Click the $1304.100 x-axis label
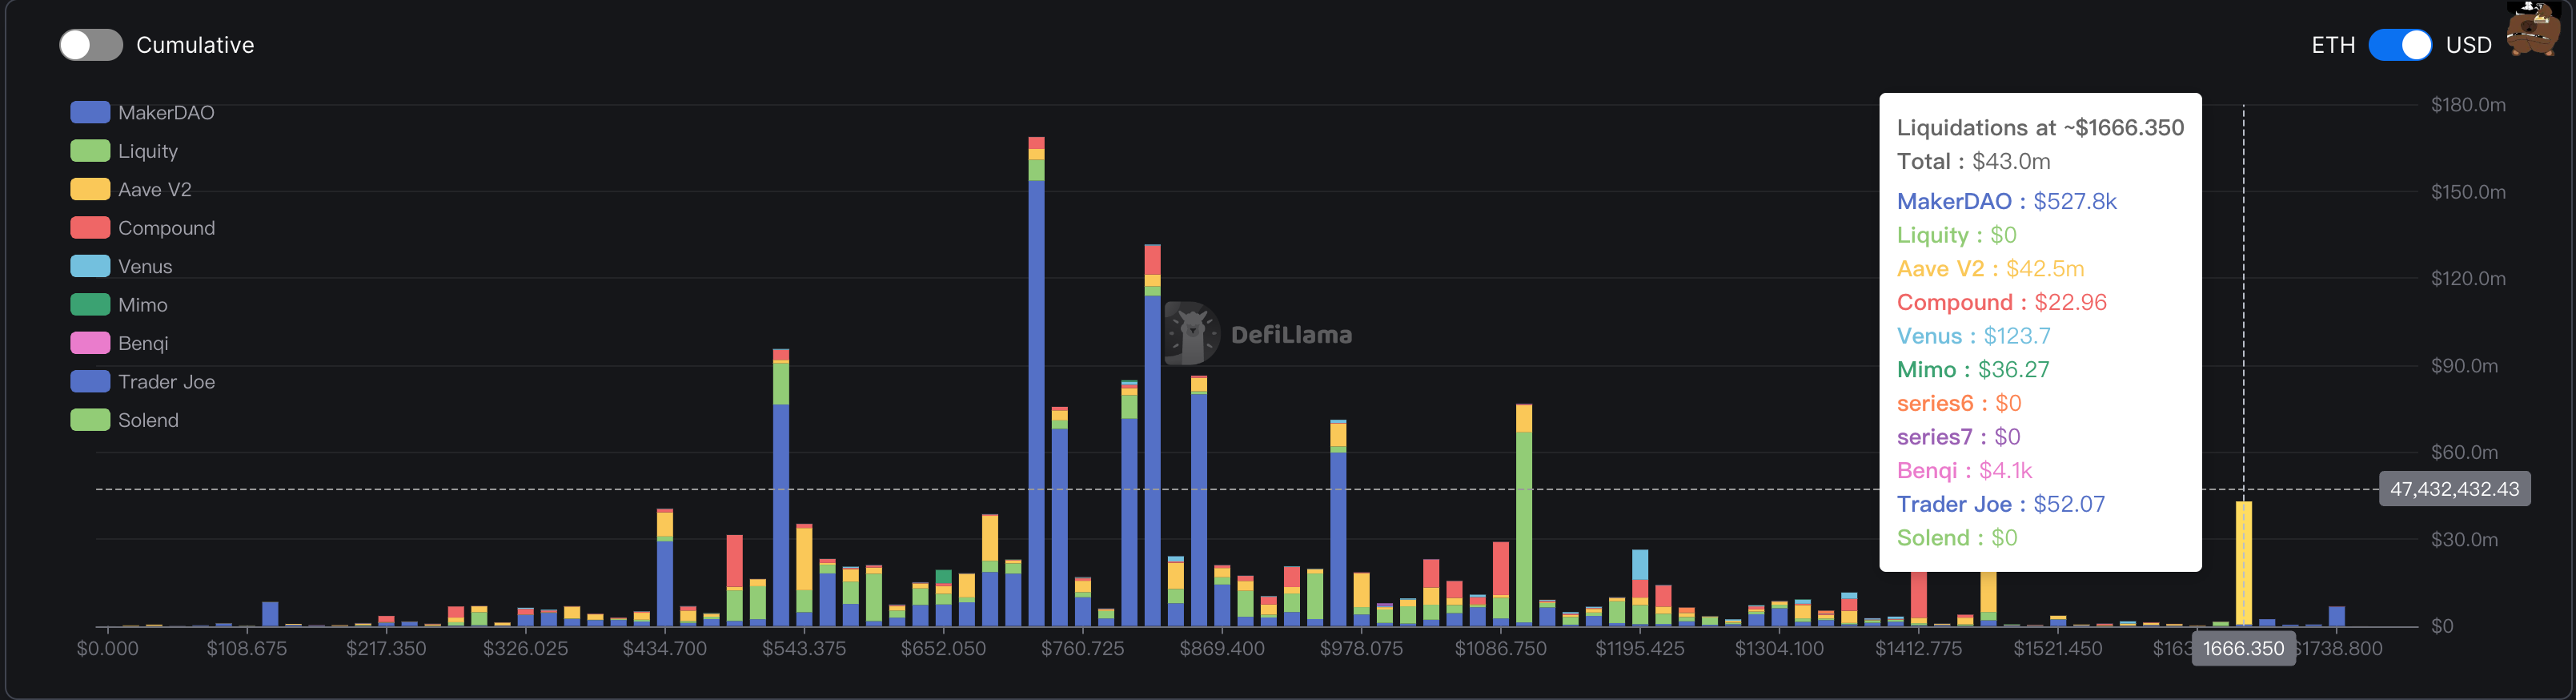Image resolution: width=2576 pixels, height=700 pixels. click(x=1779, y=649)
